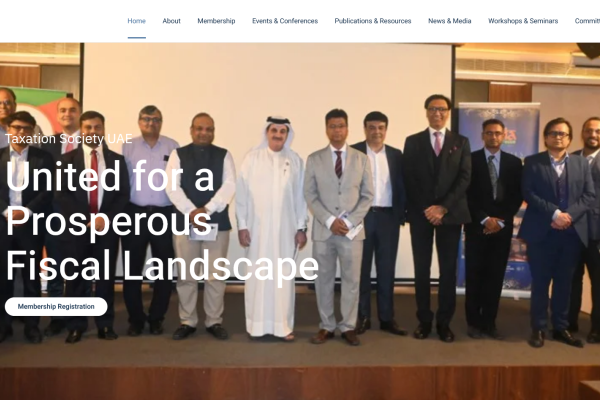Viewport: 600px width, 400px height.
Task: Navigate to News & Media
Action: [450, 21]
